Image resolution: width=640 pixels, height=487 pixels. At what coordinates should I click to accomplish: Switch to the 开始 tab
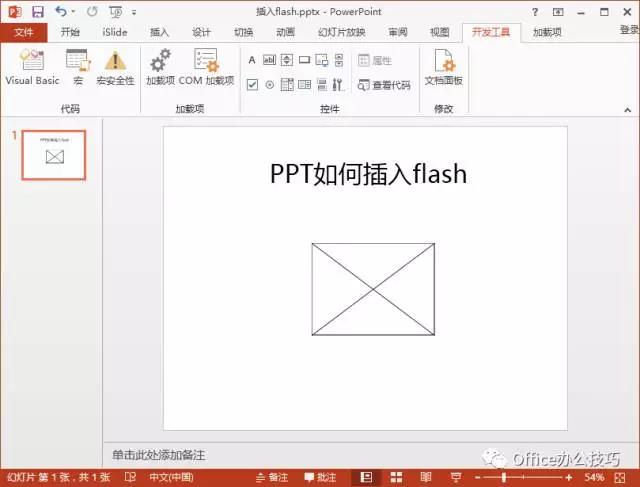click(70, 32)
